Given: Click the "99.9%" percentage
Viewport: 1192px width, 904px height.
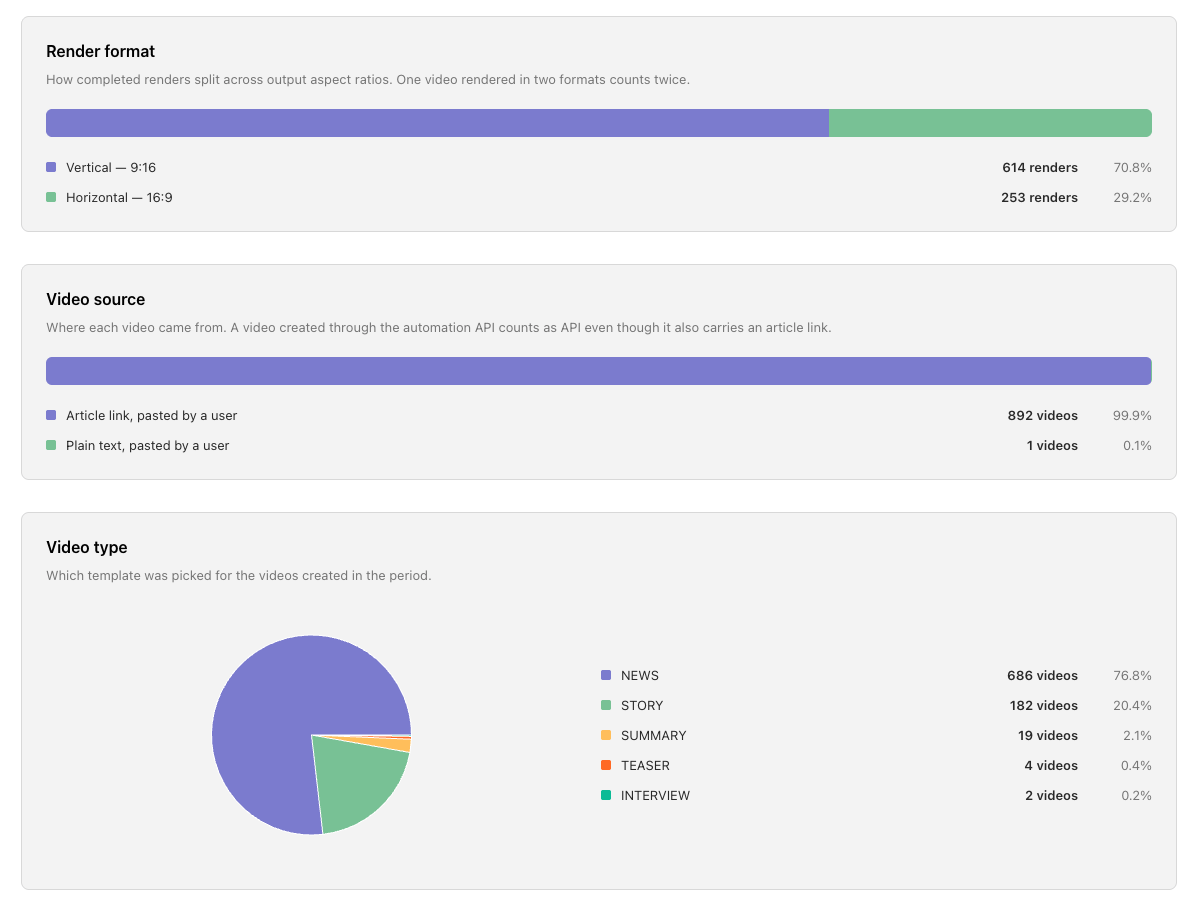Looking at the screenshot, I should pyautogui.click(x=1133, y=416).
